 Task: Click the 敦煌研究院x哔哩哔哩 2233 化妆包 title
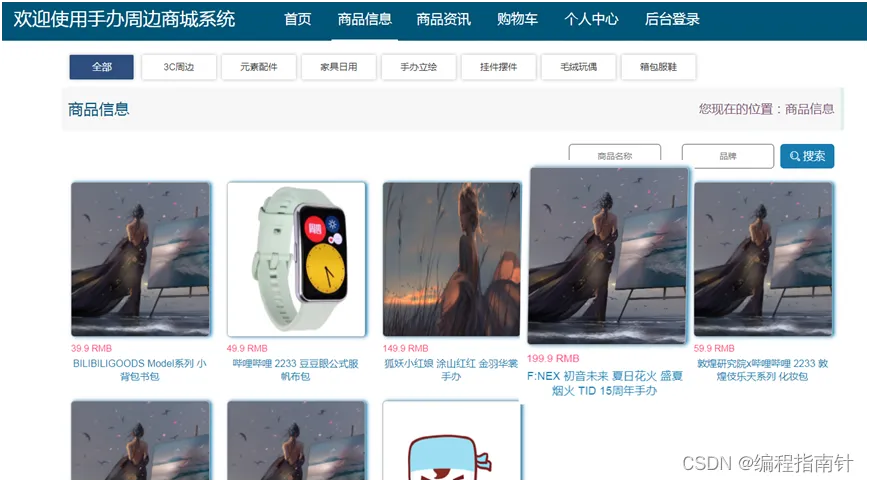[763, 370]
